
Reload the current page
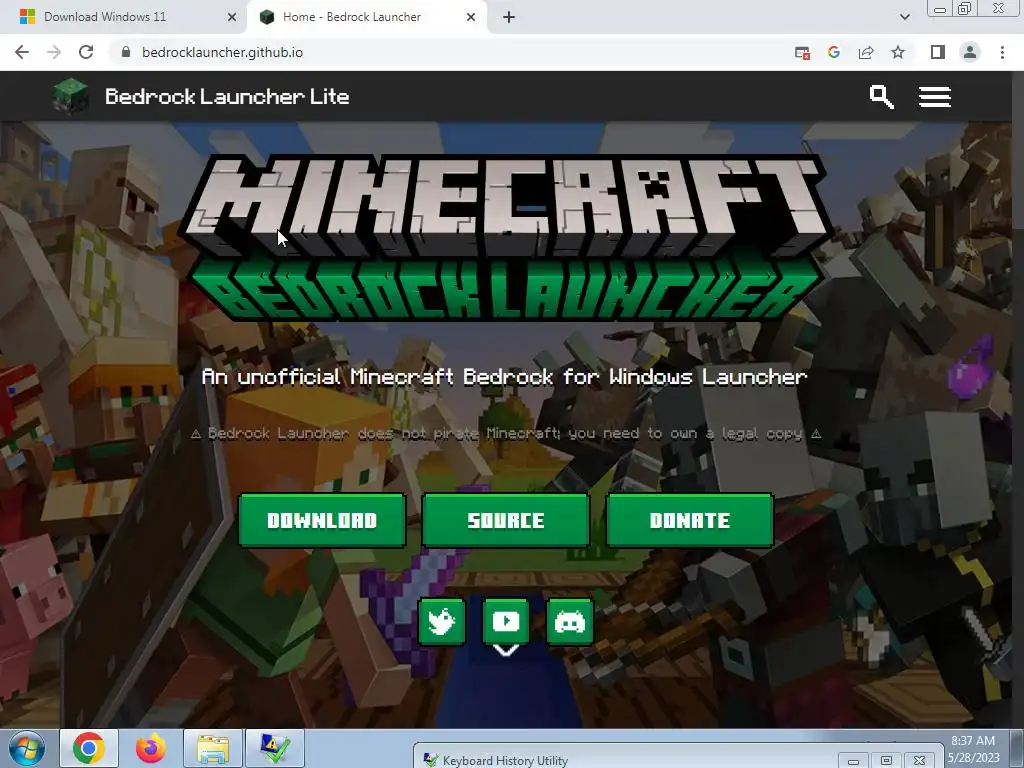point(86,52)
